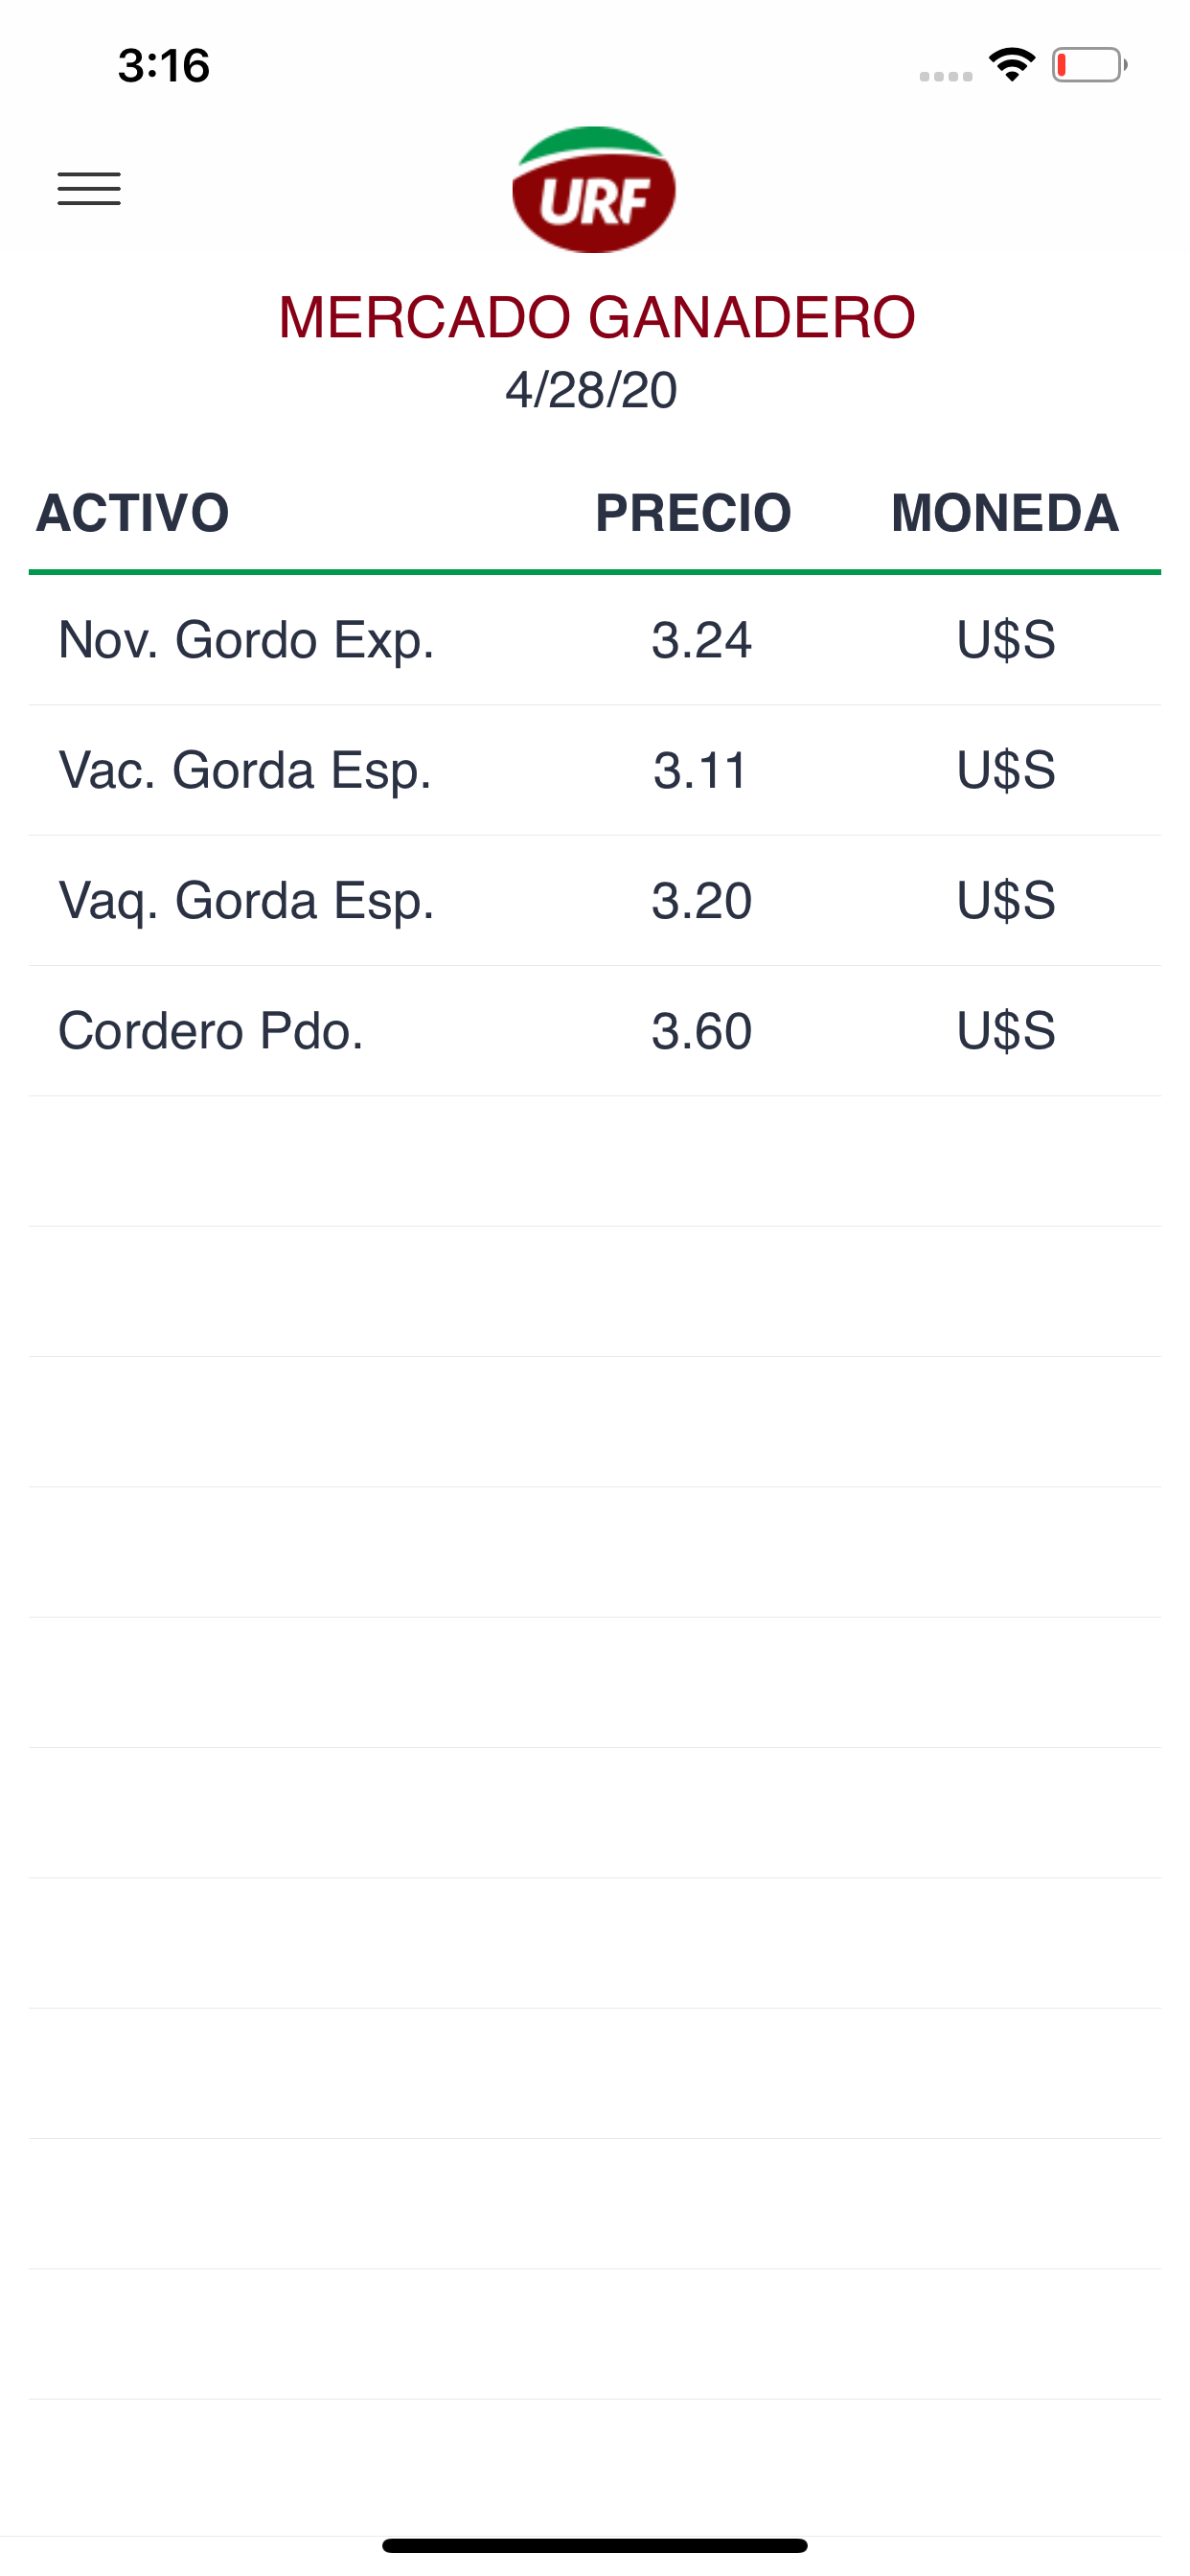
Task: Select the Vaq. Gorda Esp. row
Action: pyautogui.click(x=595, y=900)
